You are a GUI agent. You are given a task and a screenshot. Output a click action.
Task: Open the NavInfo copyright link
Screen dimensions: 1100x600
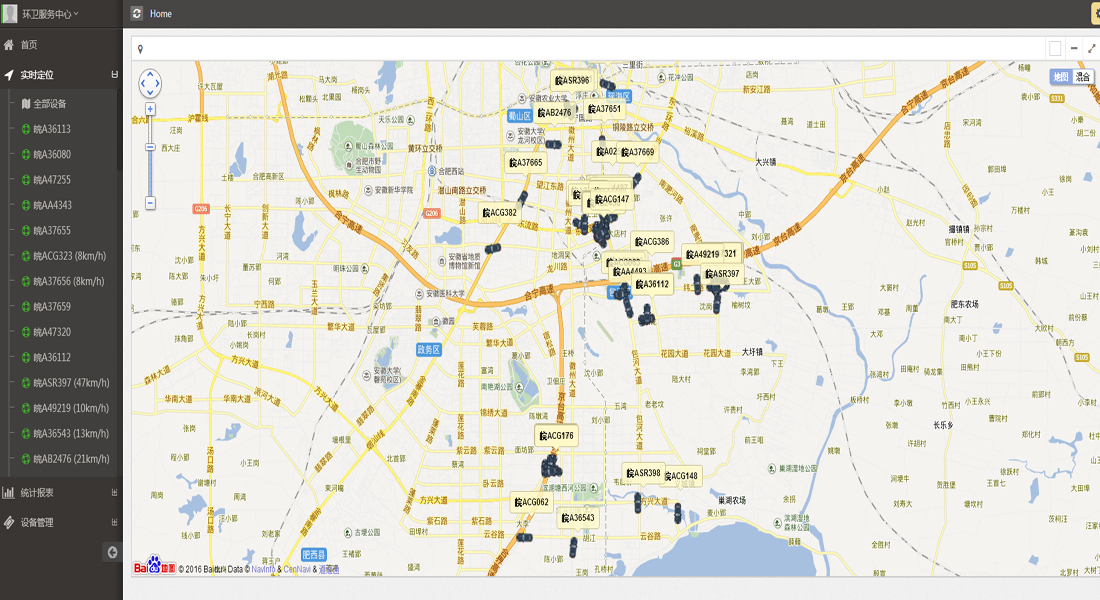point(263,569)
